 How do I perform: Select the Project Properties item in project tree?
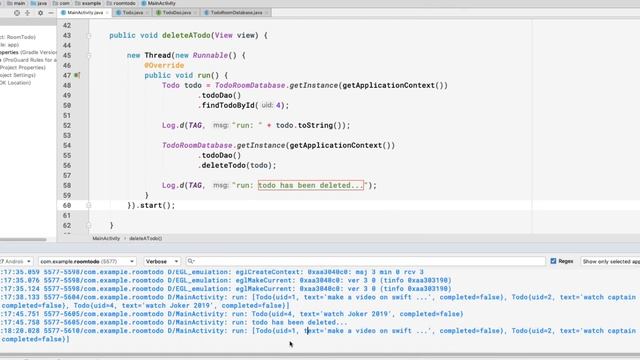23,68
